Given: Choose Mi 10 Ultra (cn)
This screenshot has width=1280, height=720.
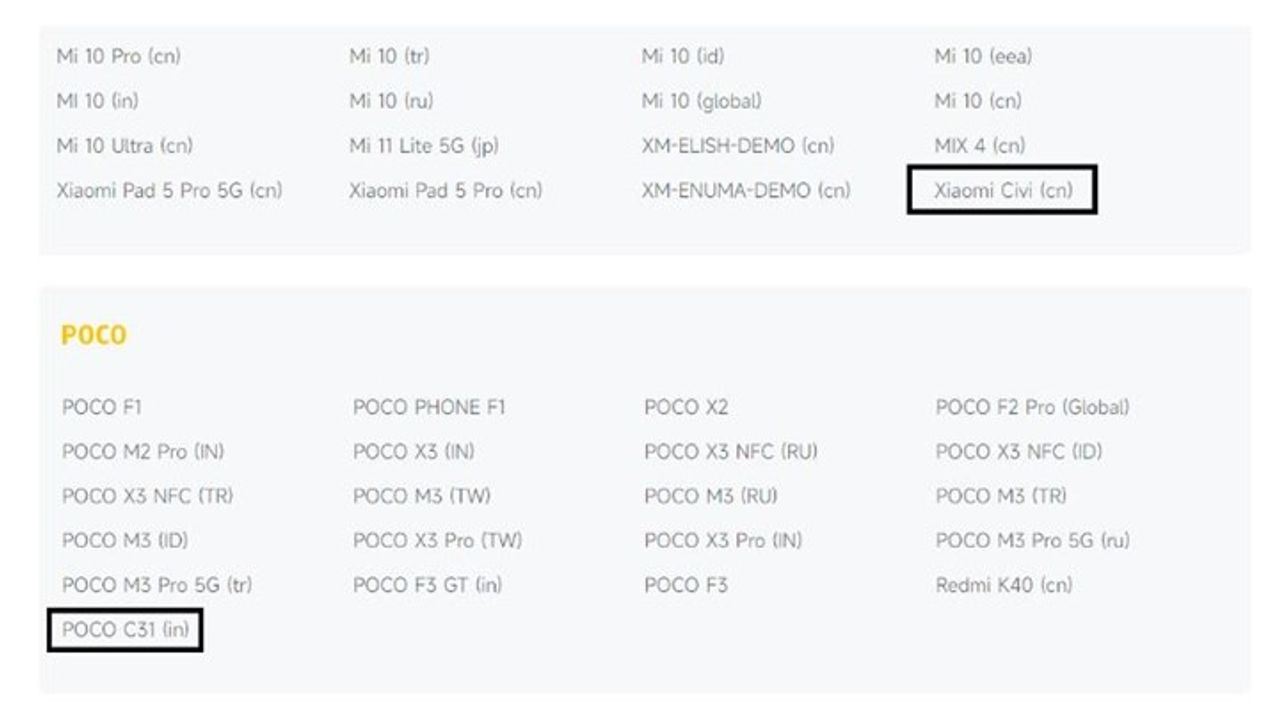Looking at the screenshot, I should coord(125,146).
